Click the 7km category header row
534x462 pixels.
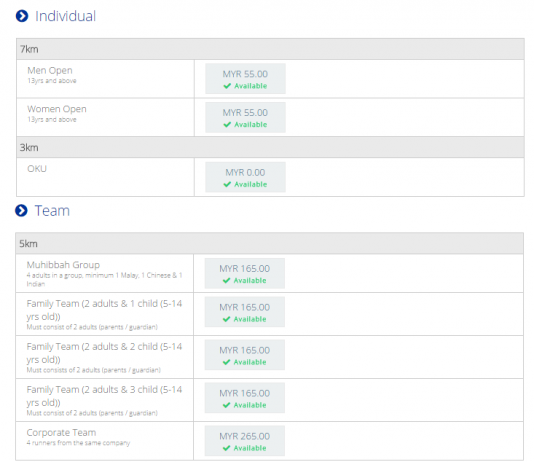tap(270, 49)
